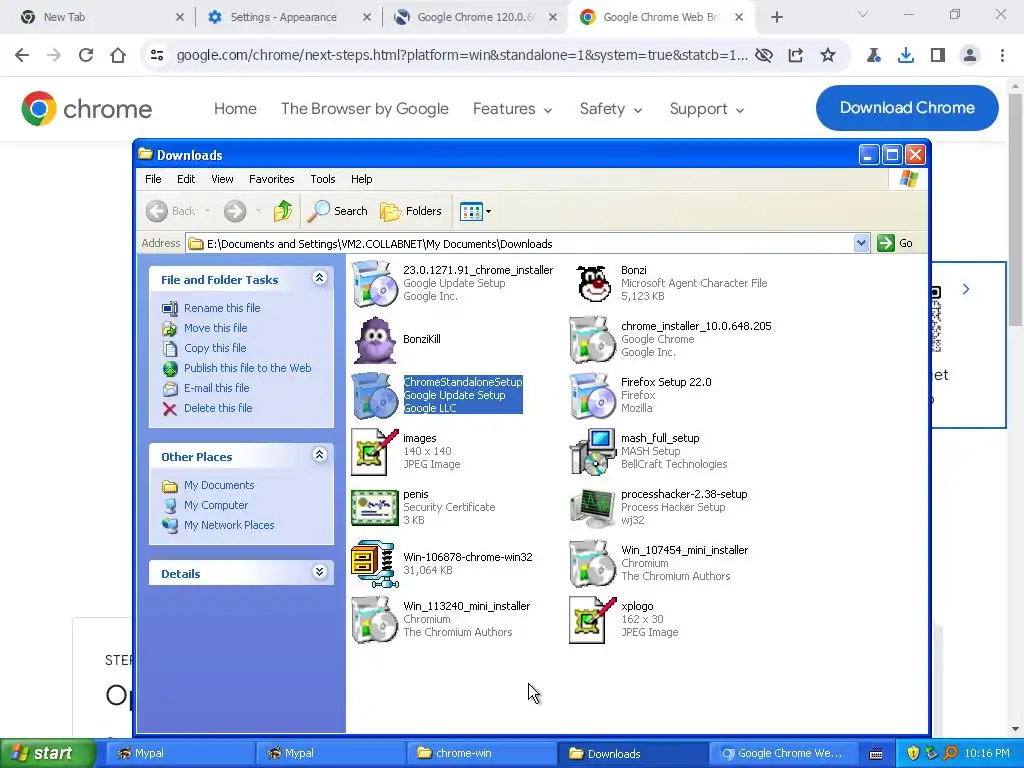Image resolution: width=1024 pixels, height=768 pixels.
Task: Bookmark page with the star icon
Action: point(828,55)
